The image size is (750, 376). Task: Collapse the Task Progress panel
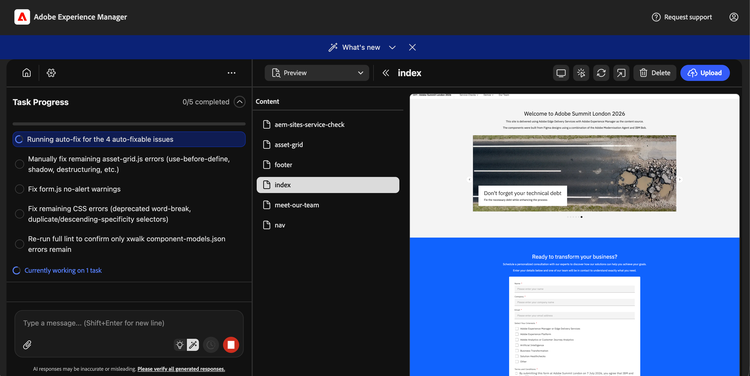(x=240, y=102)
